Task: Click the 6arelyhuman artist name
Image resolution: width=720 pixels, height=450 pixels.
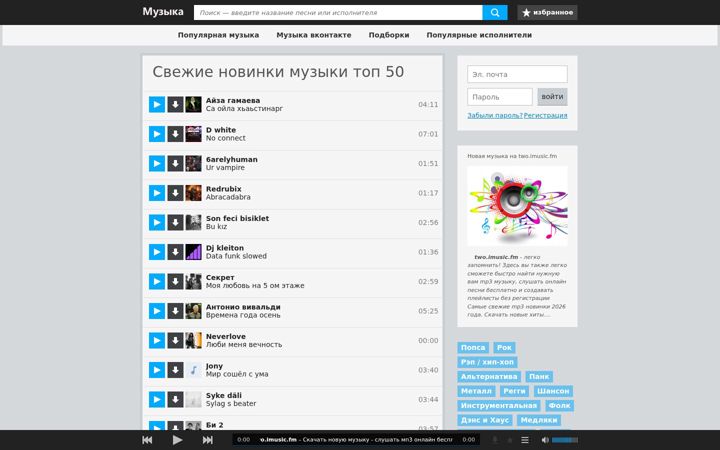Action: click(x=231, y=159)
